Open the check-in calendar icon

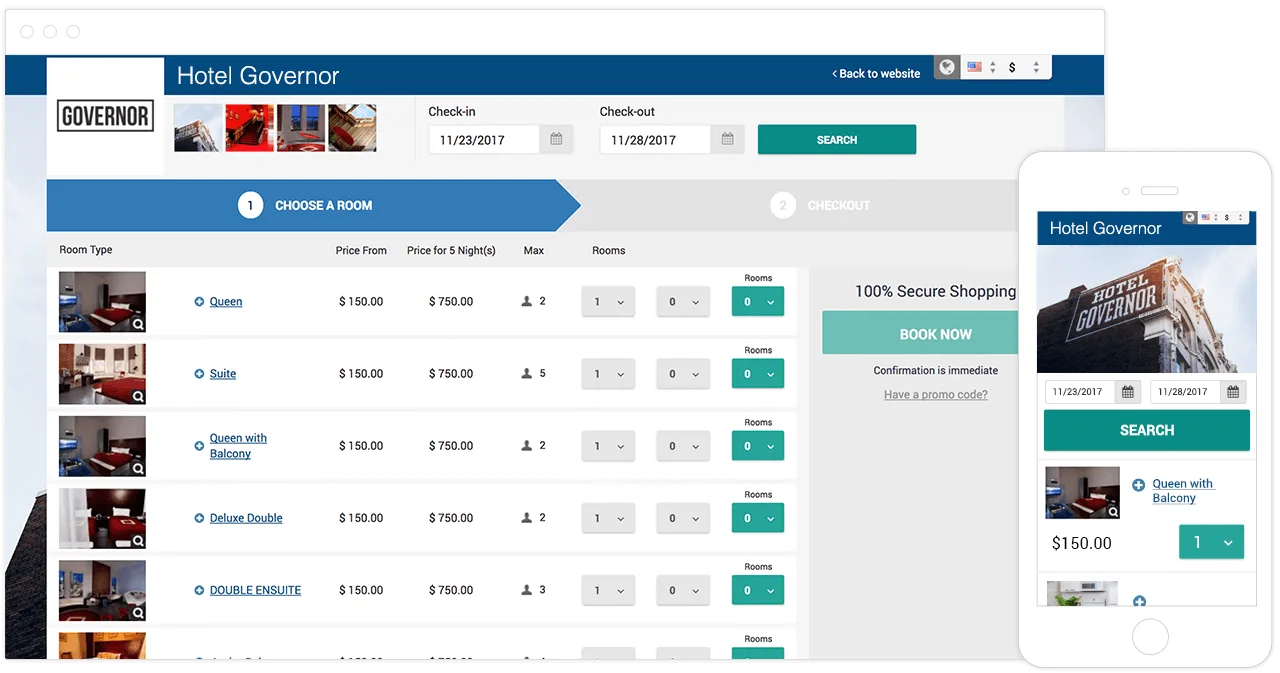556,140
